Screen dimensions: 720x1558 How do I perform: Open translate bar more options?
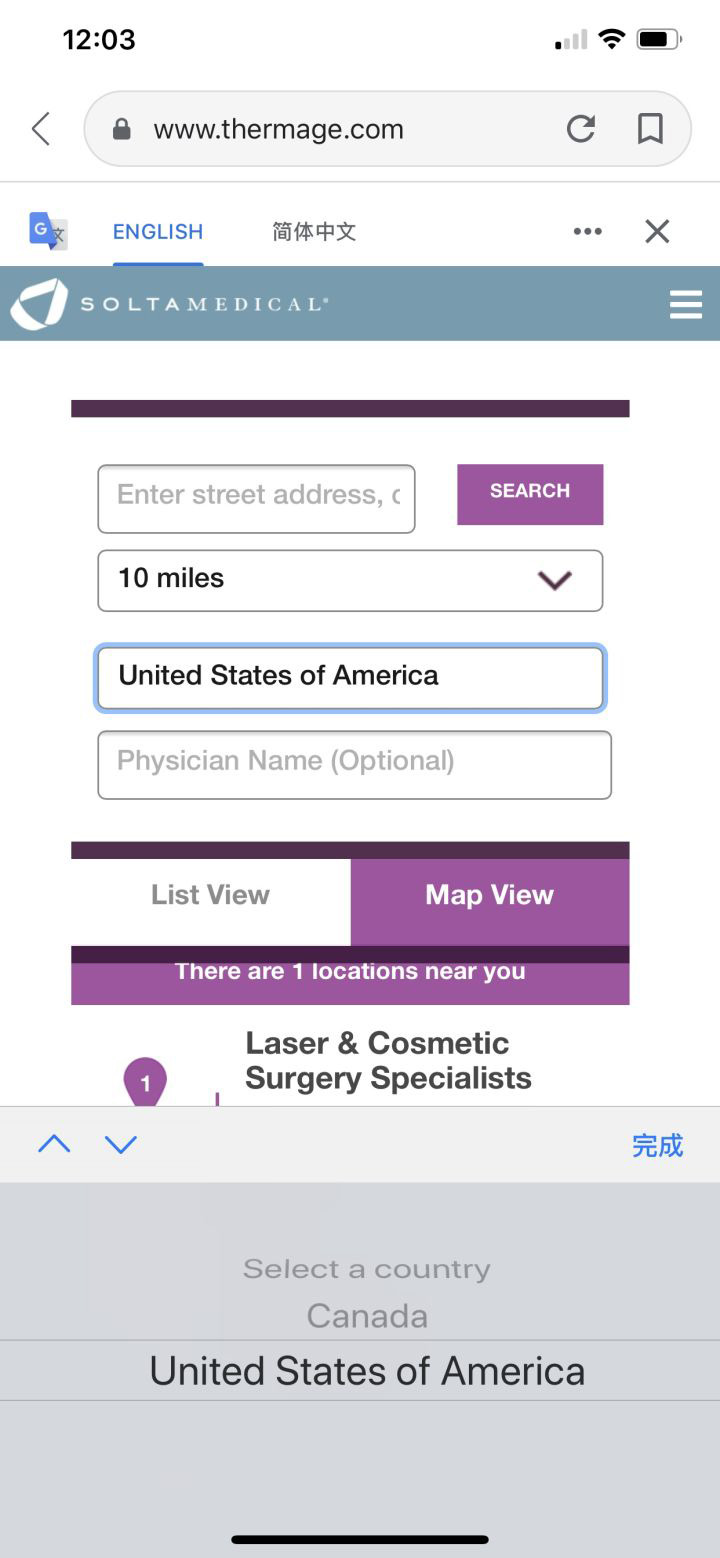(588, 231)
